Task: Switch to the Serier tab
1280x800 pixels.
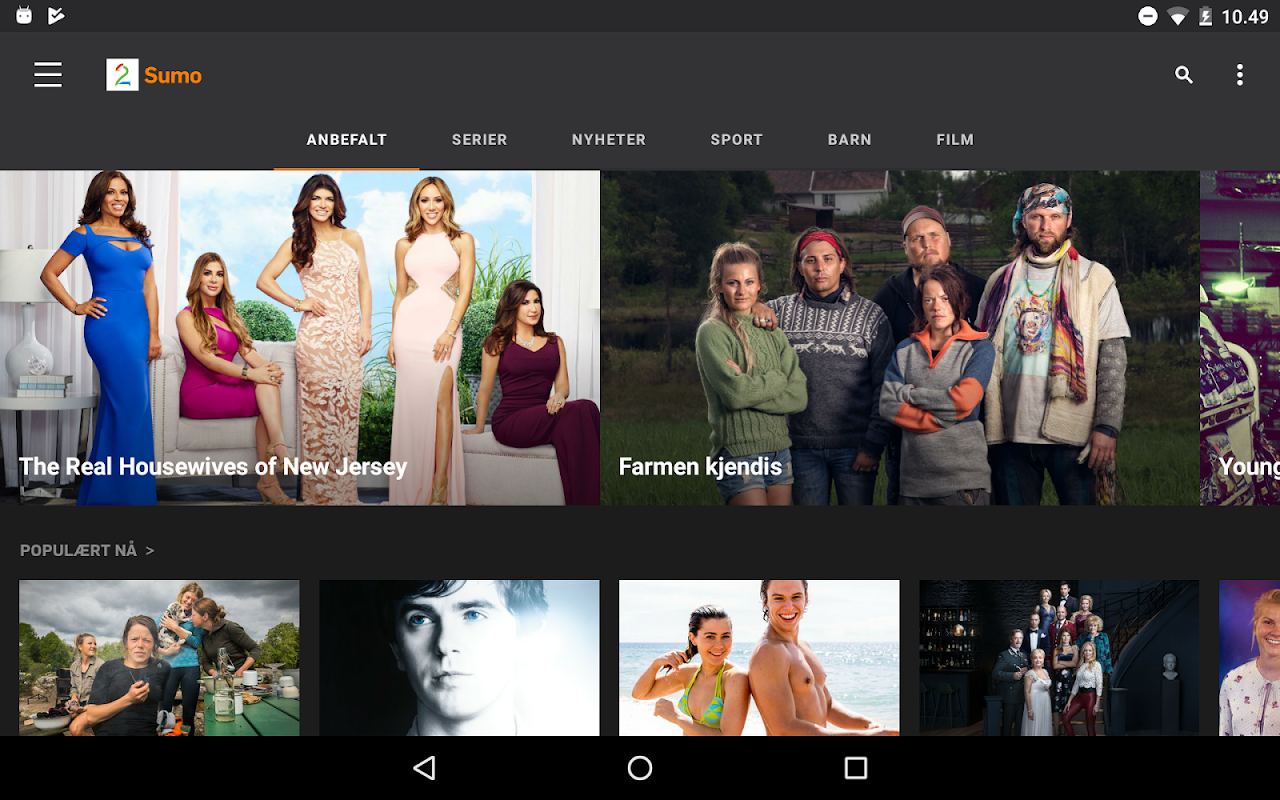Action: 480,140
